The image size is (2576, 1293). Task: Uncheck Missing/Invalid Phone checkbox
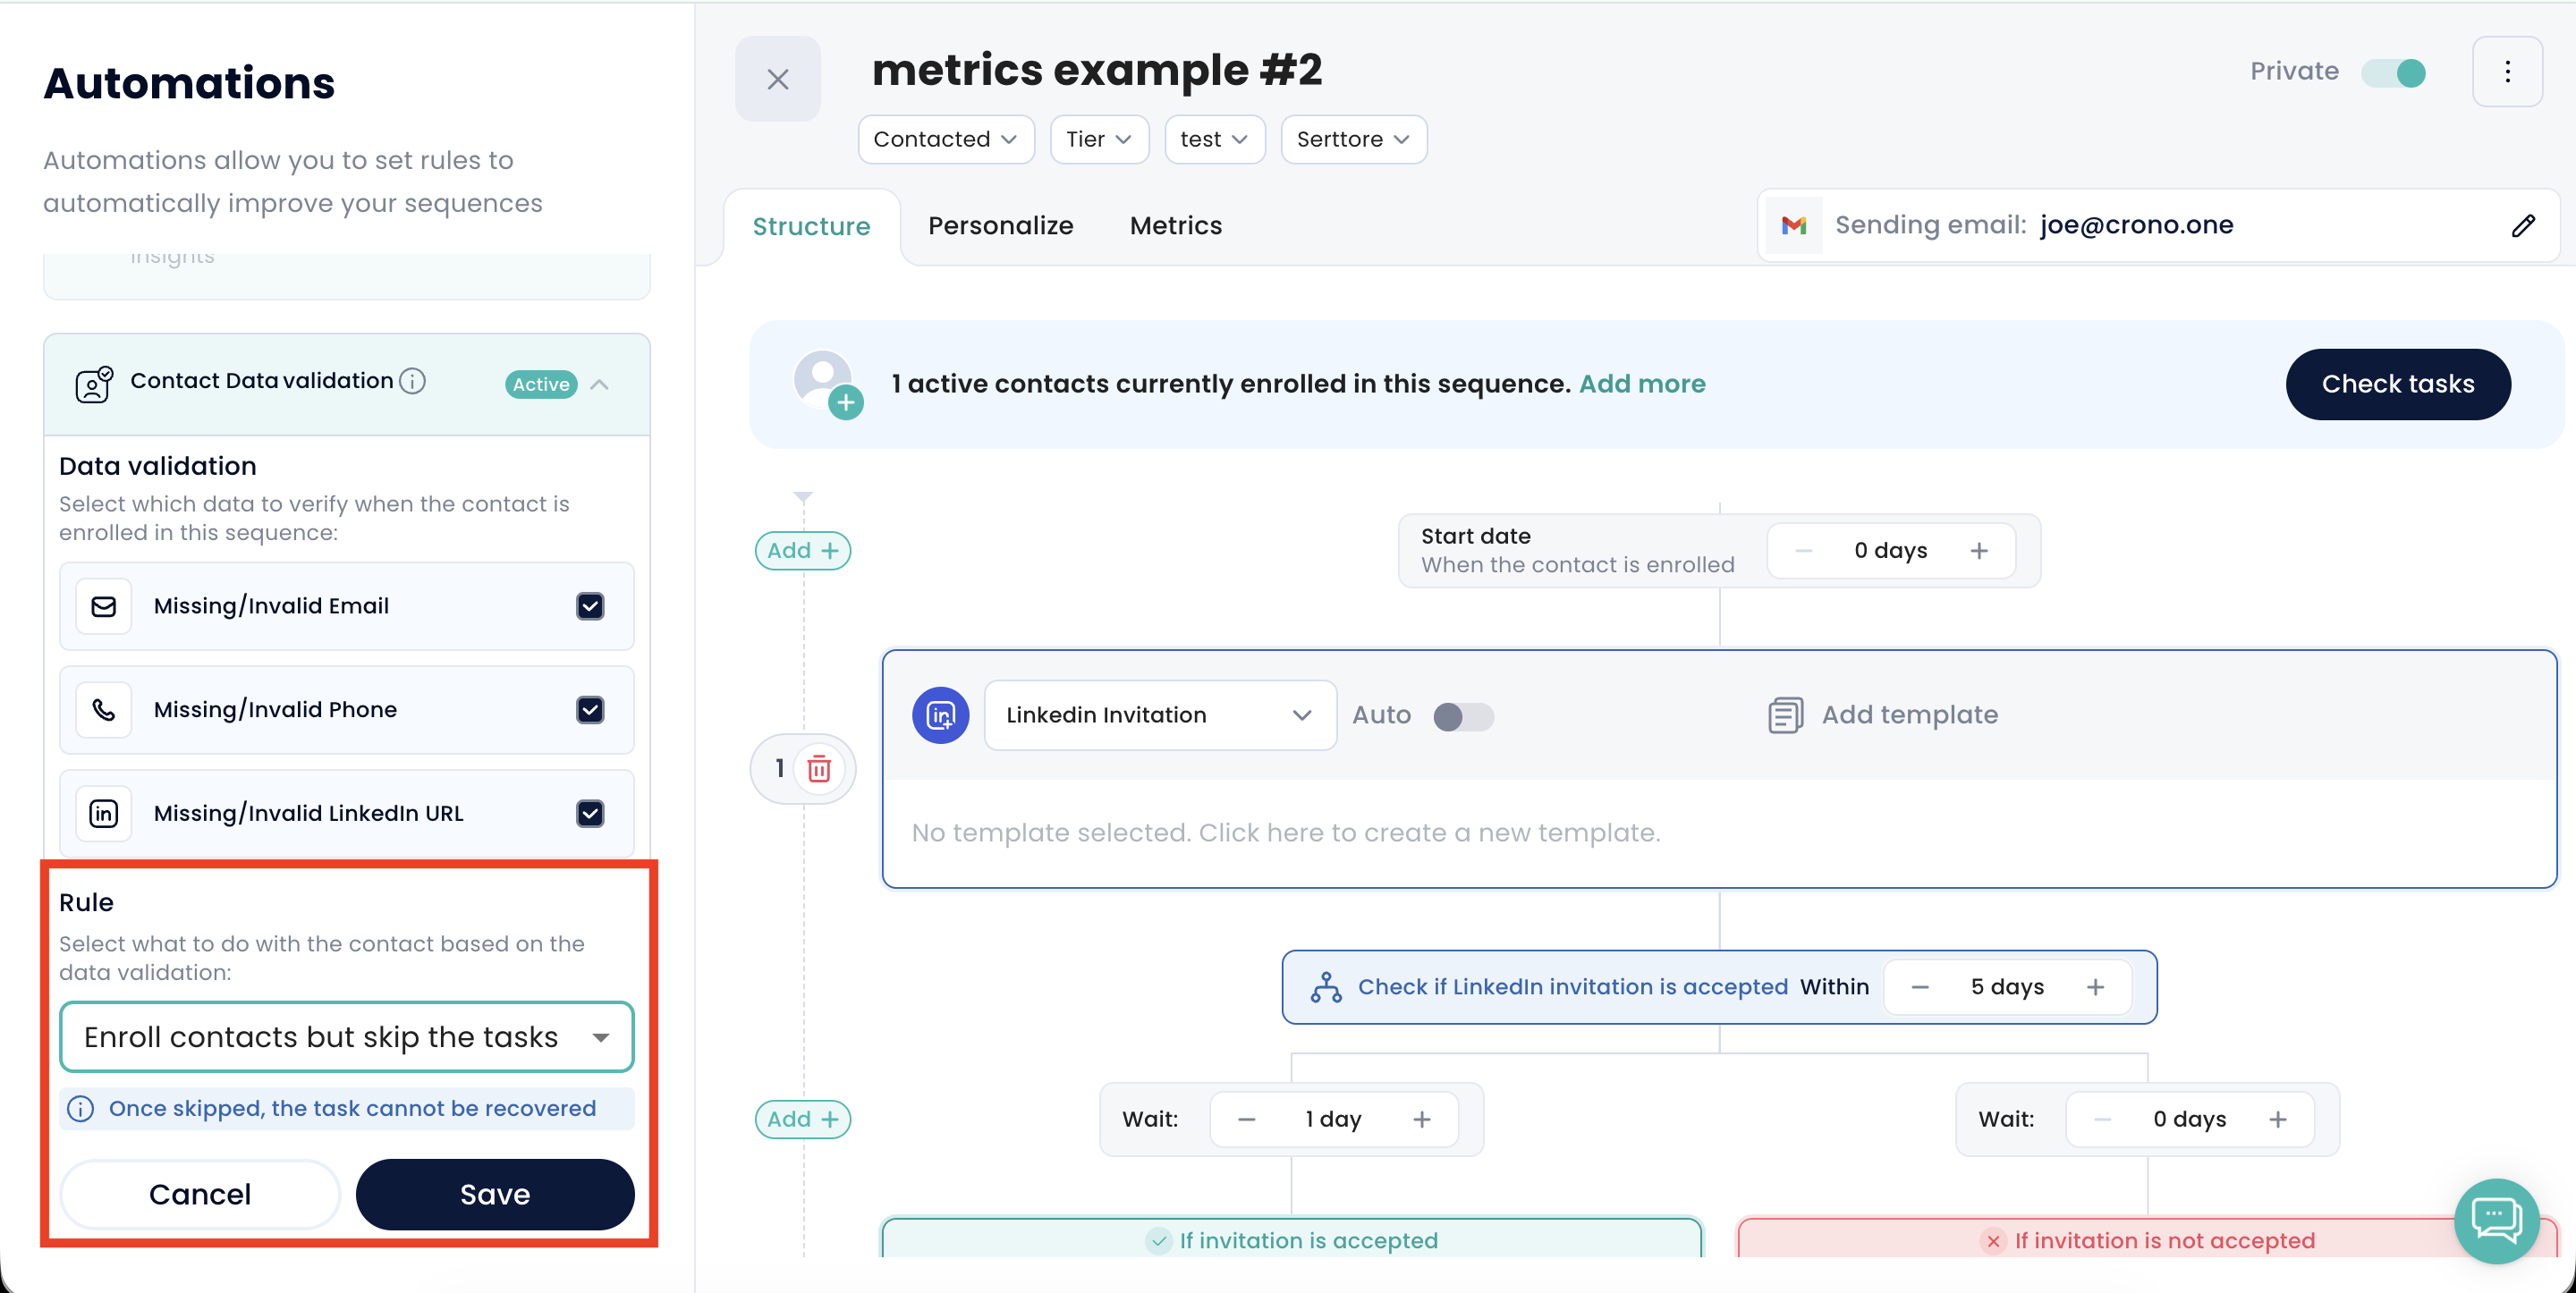(590, 710)
